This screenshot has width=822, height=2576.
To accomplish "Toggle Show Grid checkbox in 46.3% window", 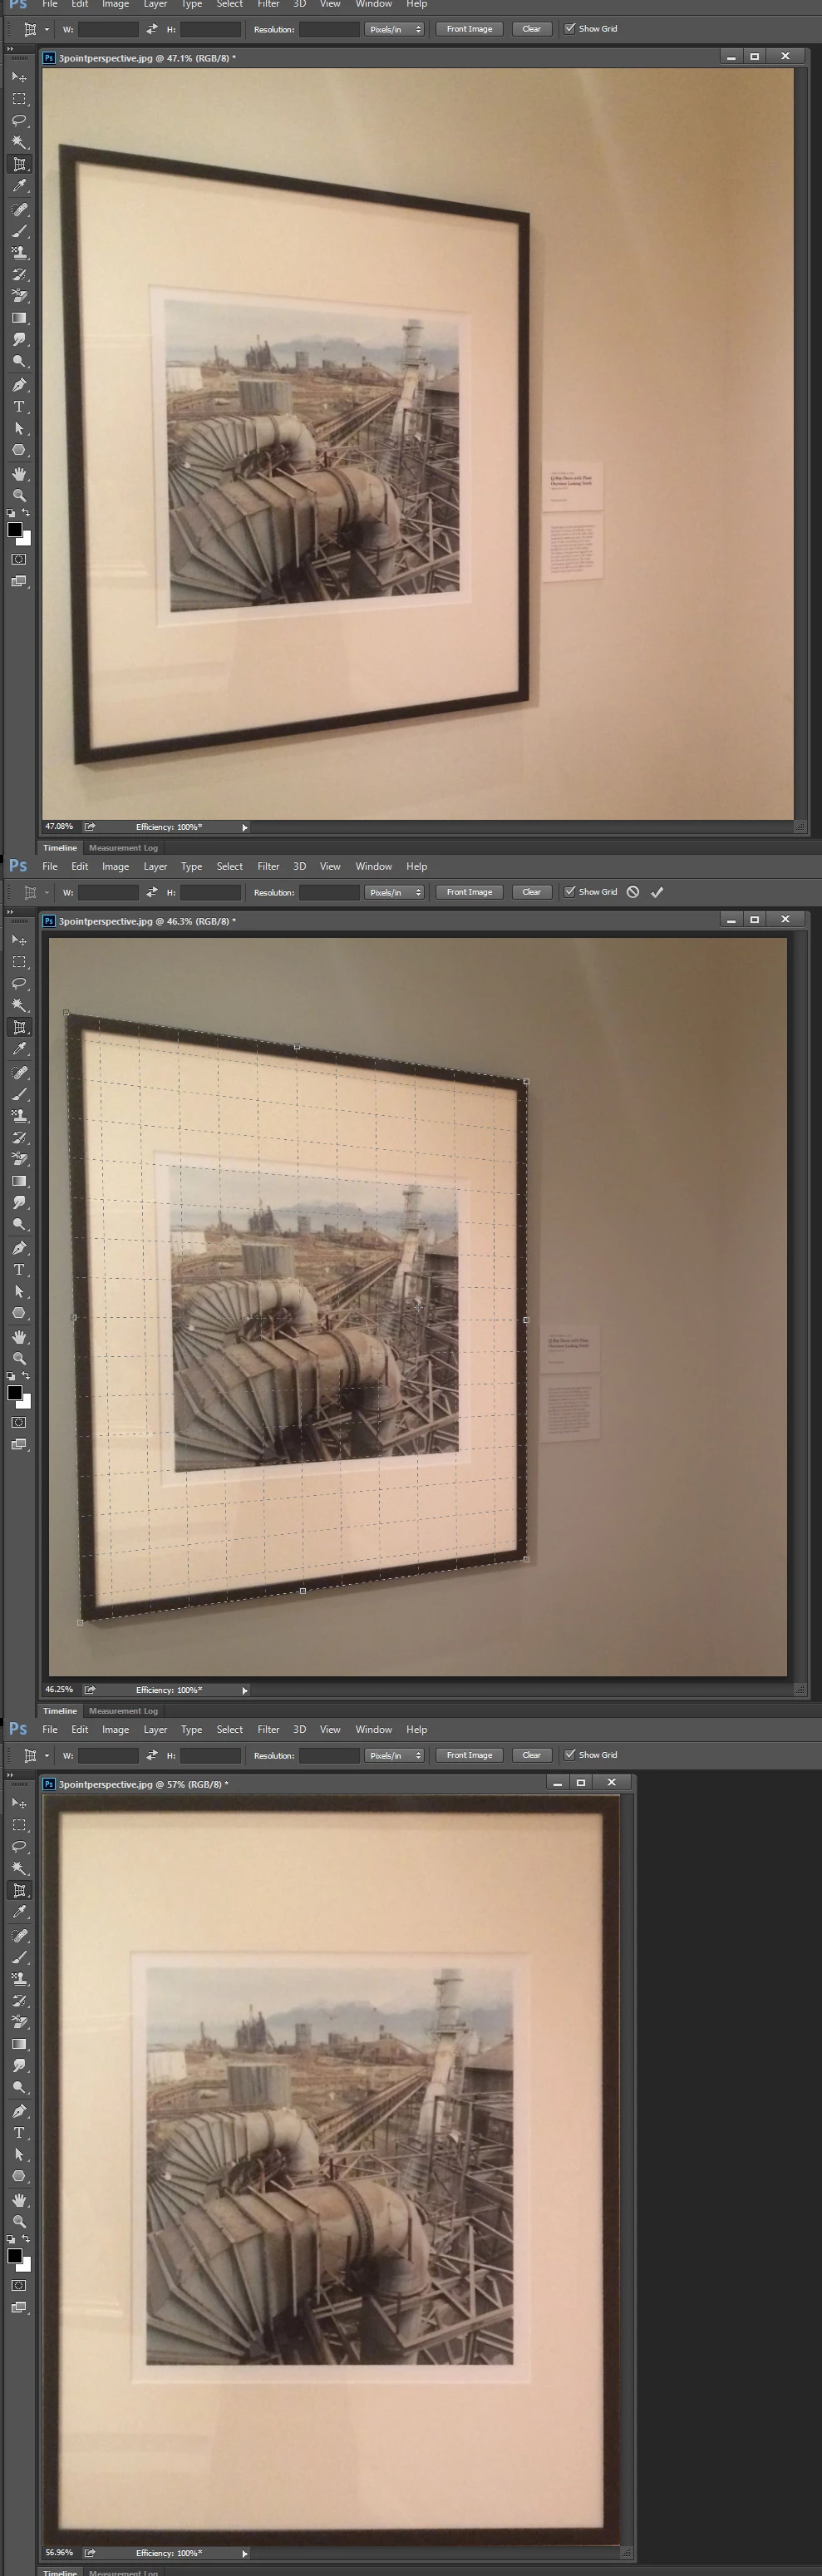I will [x=570, y=892].
